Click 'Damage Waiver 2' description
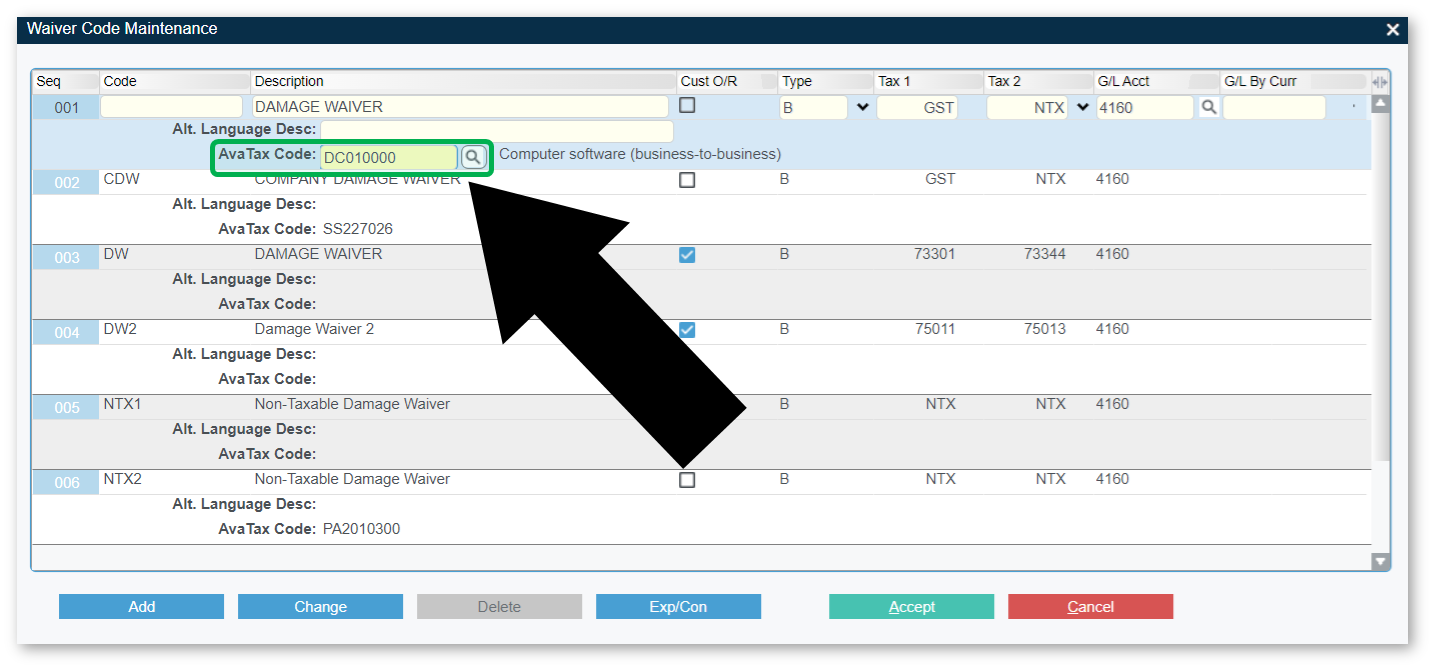 [x=314, y=329]
